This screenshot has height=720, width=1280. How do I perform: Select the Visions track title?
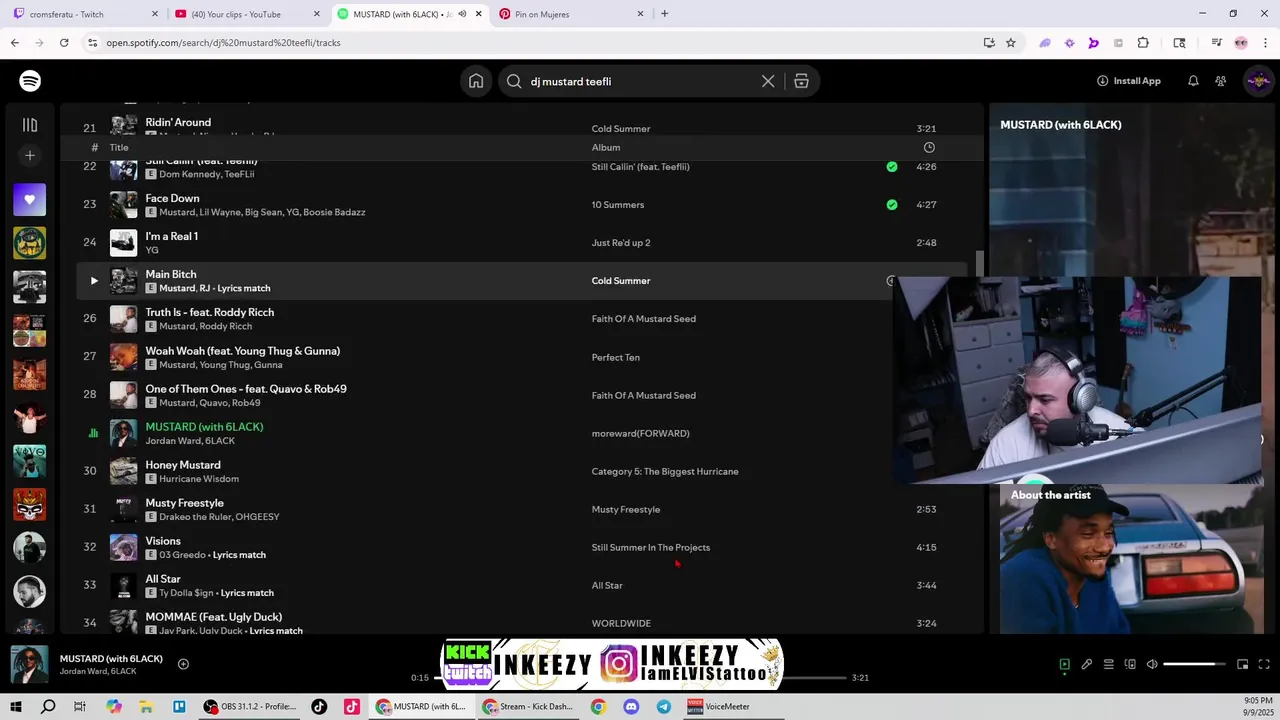coord(163,541)
